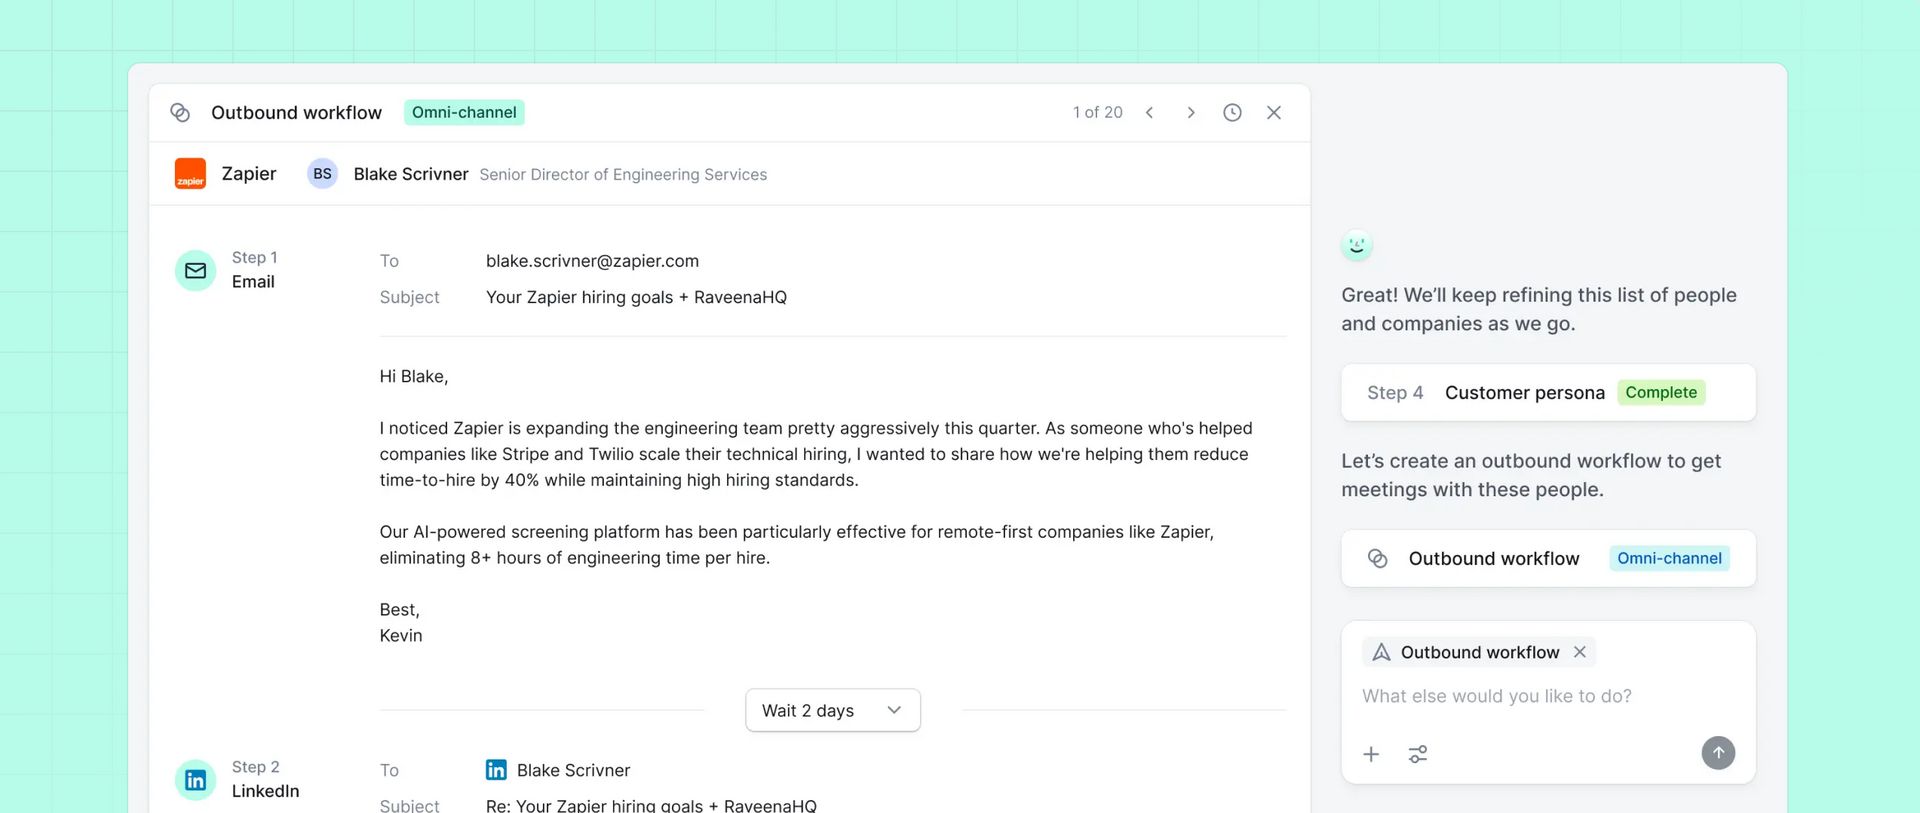Screen dimensions: 1920x813
Task: Open the Outbound workflow card in chat
Action: pyautogui.click(x=1548, y=559)
